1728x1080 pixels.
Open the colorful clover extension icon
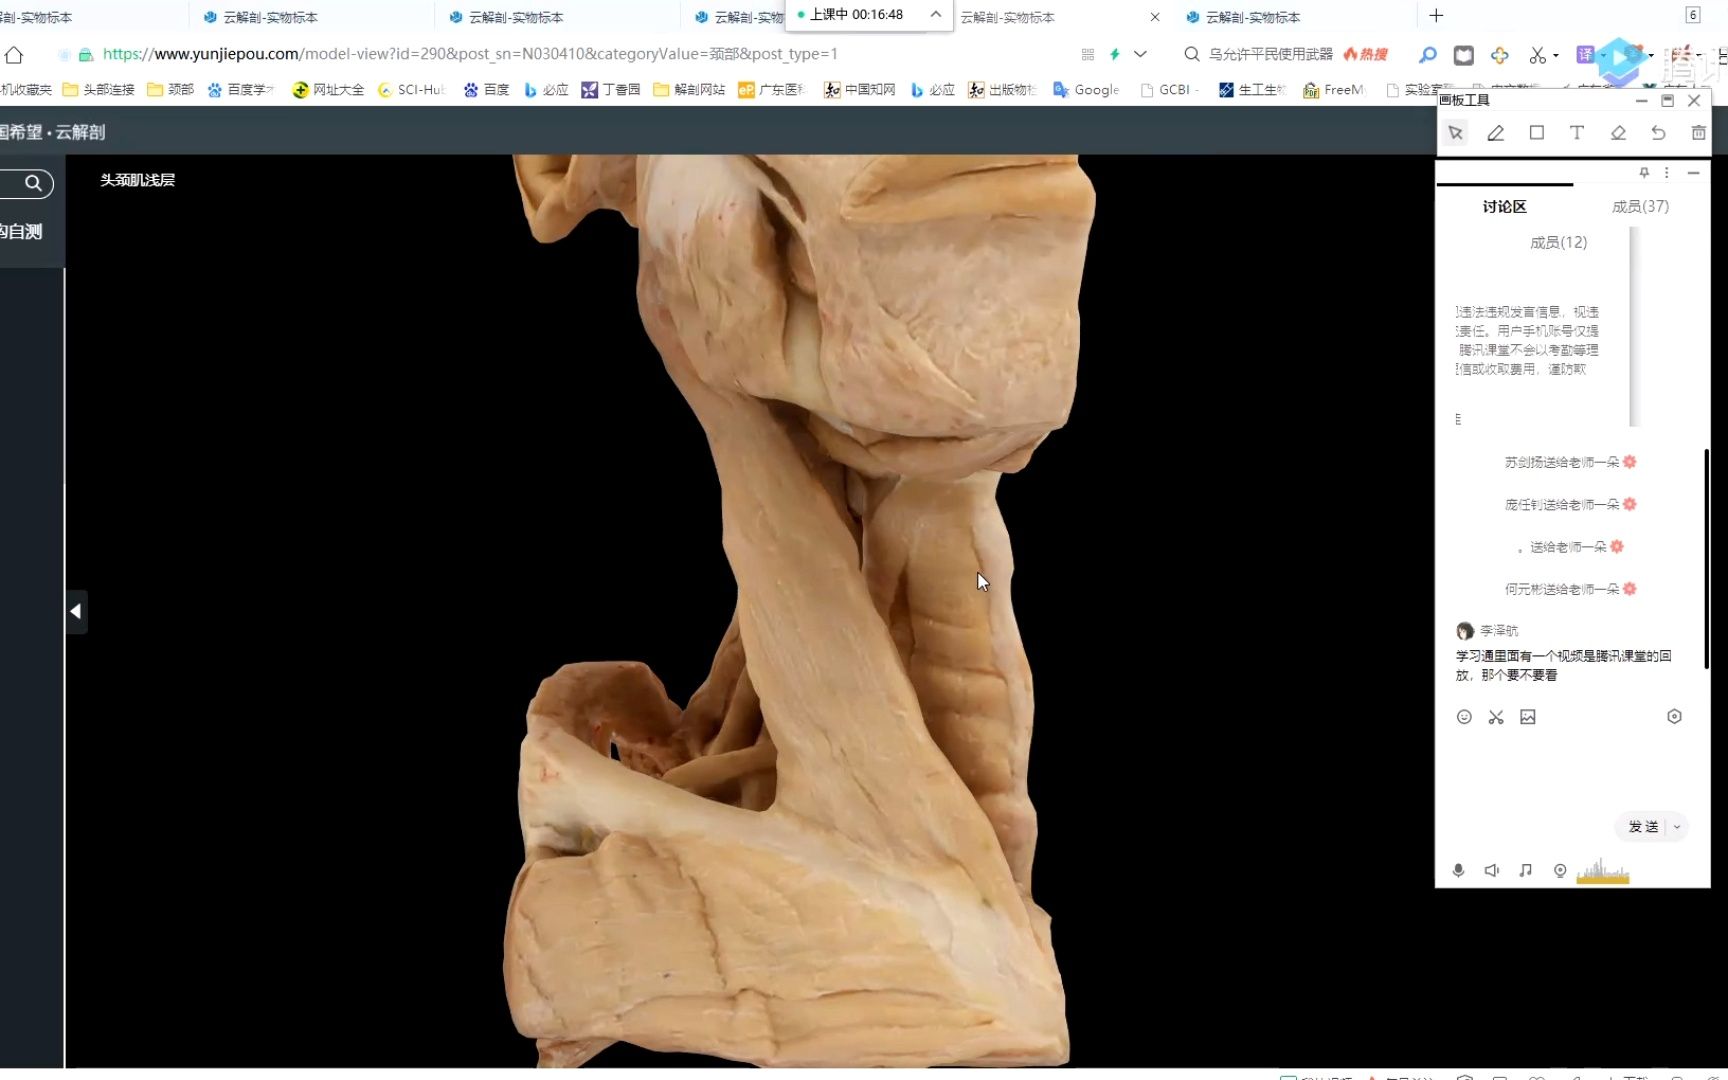click(x=1500, y=55)
